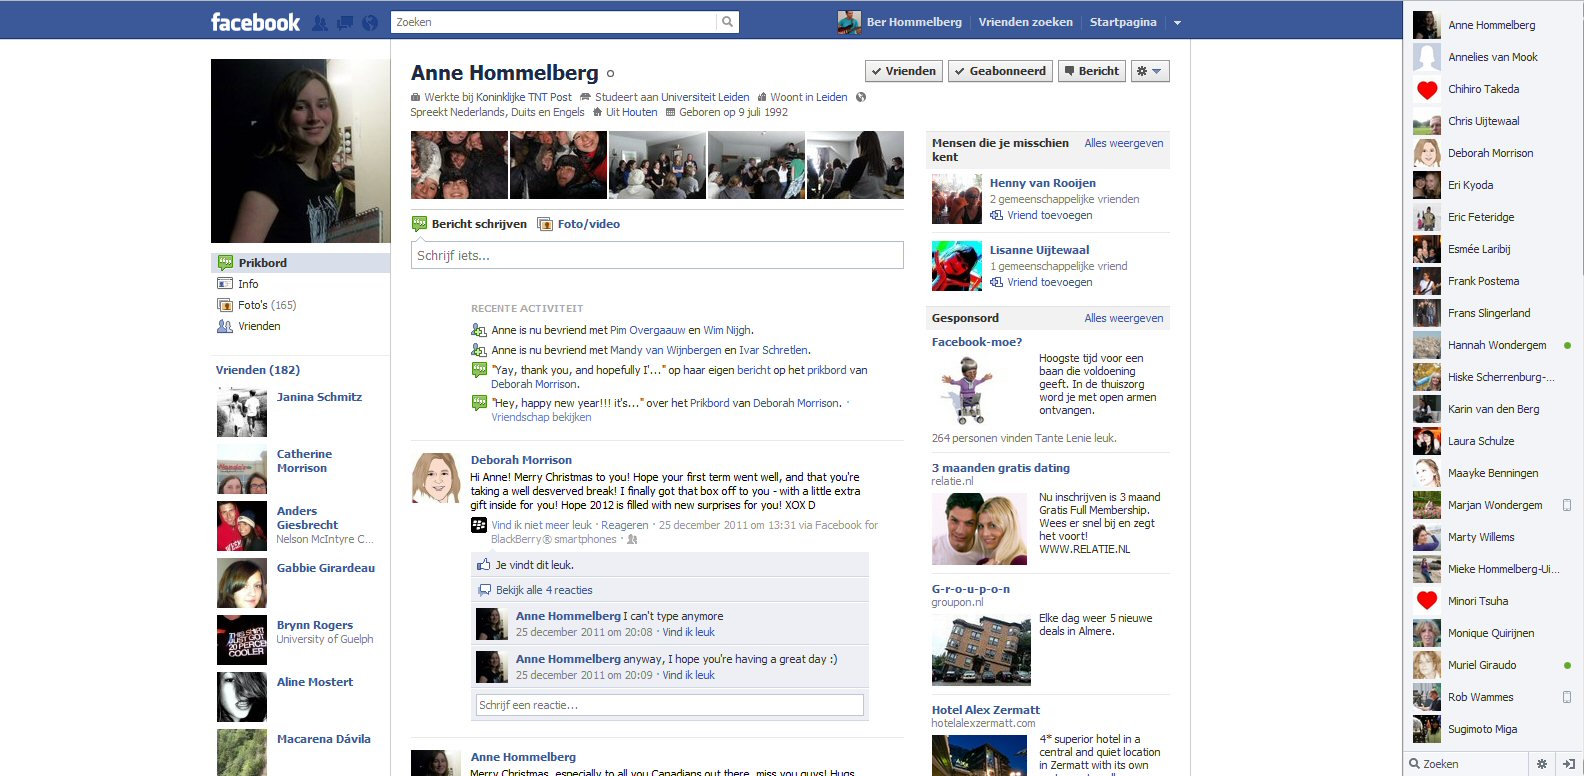Open last photo in profile photo strip

pyautogui.click(x=855, y=165)
